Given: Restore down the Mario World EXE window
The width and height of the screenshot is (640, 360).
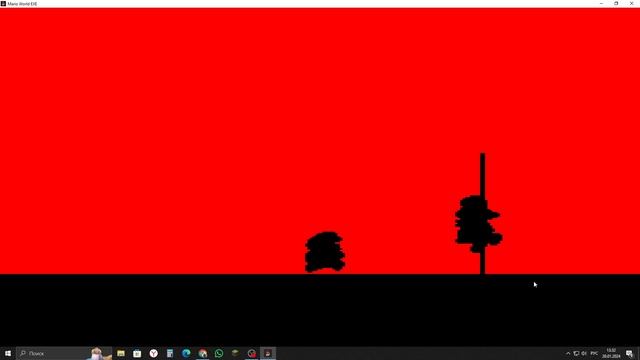Looking at the screenshot, I should tap(616, 4).
